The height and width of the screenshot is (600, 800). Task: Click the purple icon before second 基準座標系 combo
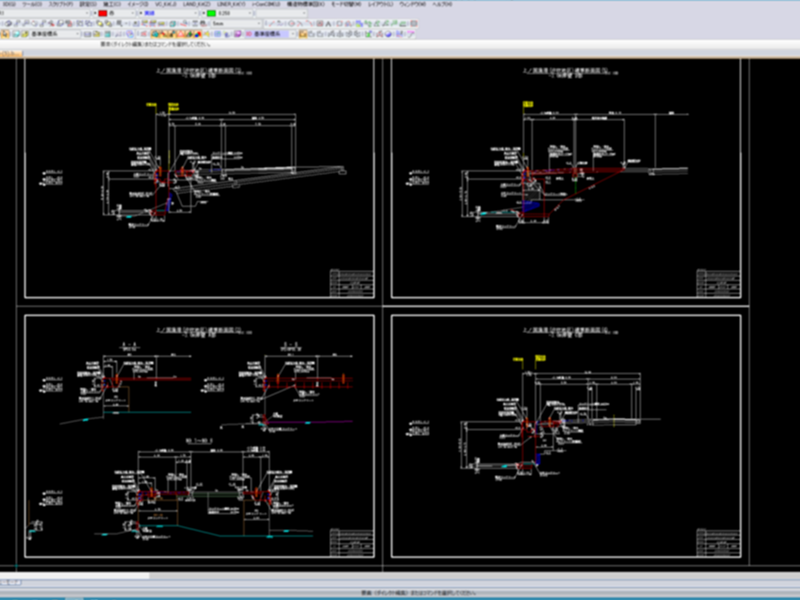[238, 34]
